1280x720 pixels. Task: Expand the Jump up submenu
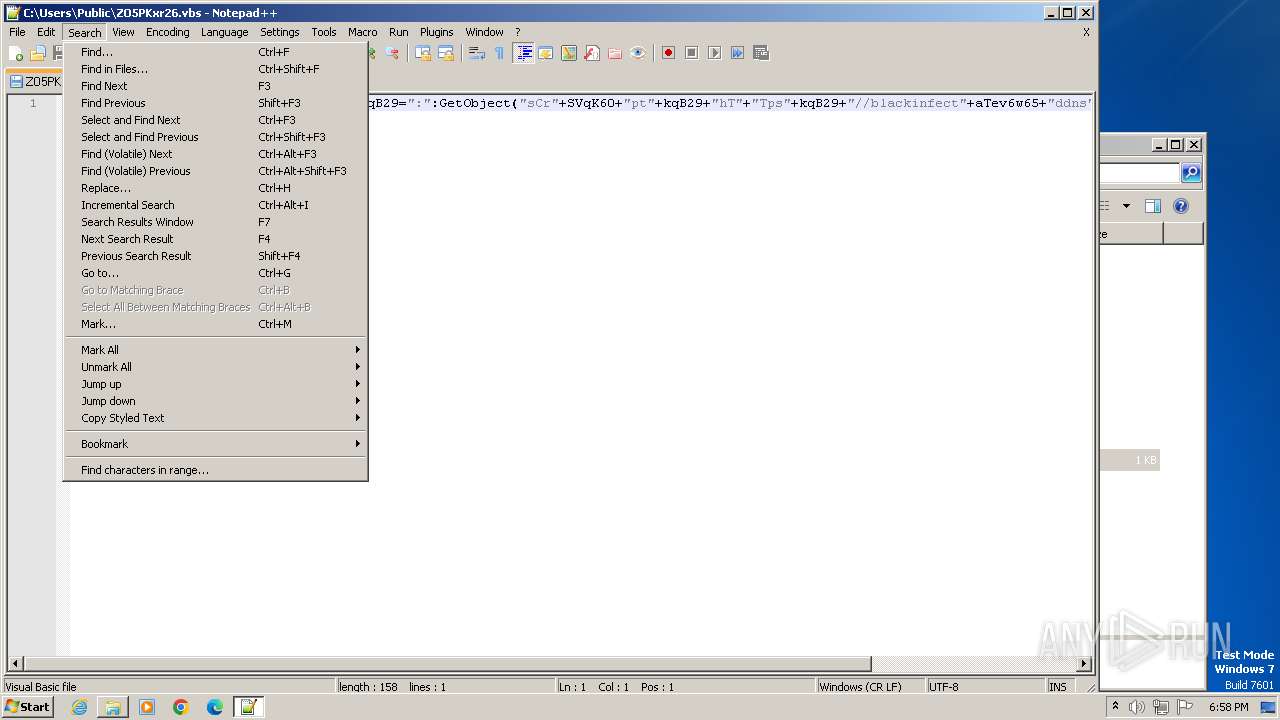(x=215, y=384)
